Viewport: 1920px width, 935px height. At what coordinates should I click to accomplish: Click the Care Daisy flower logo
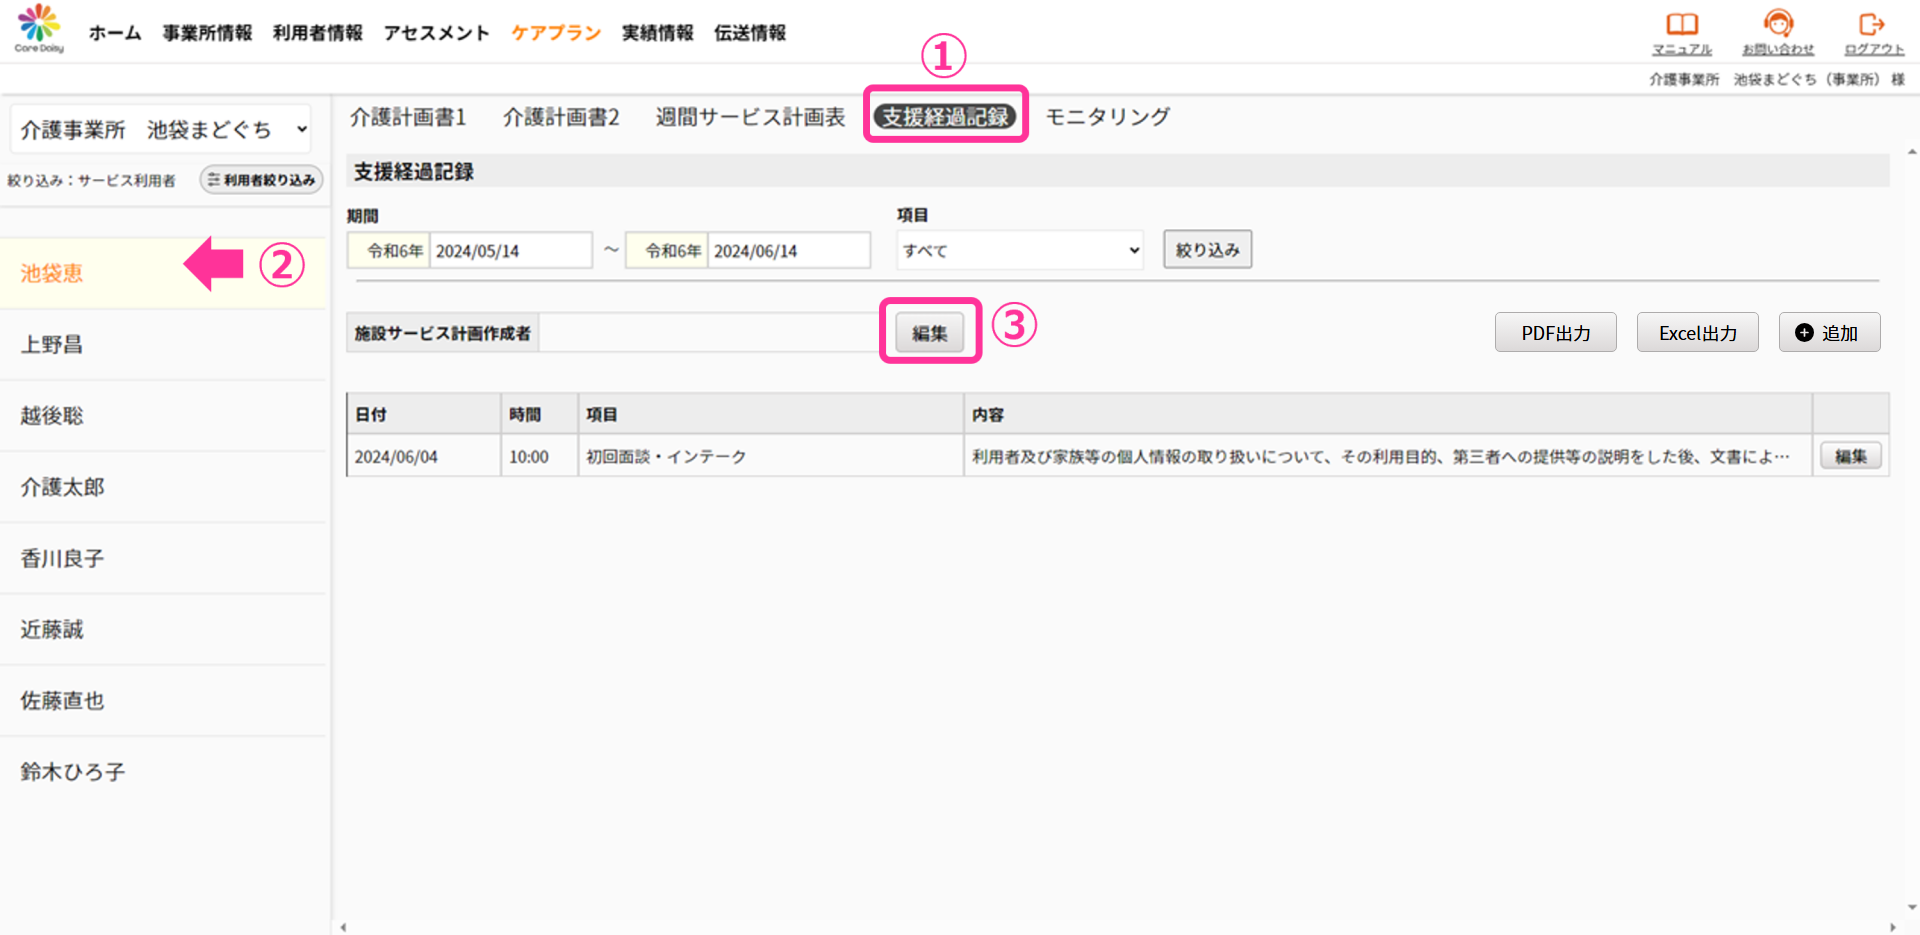(39, 26)
